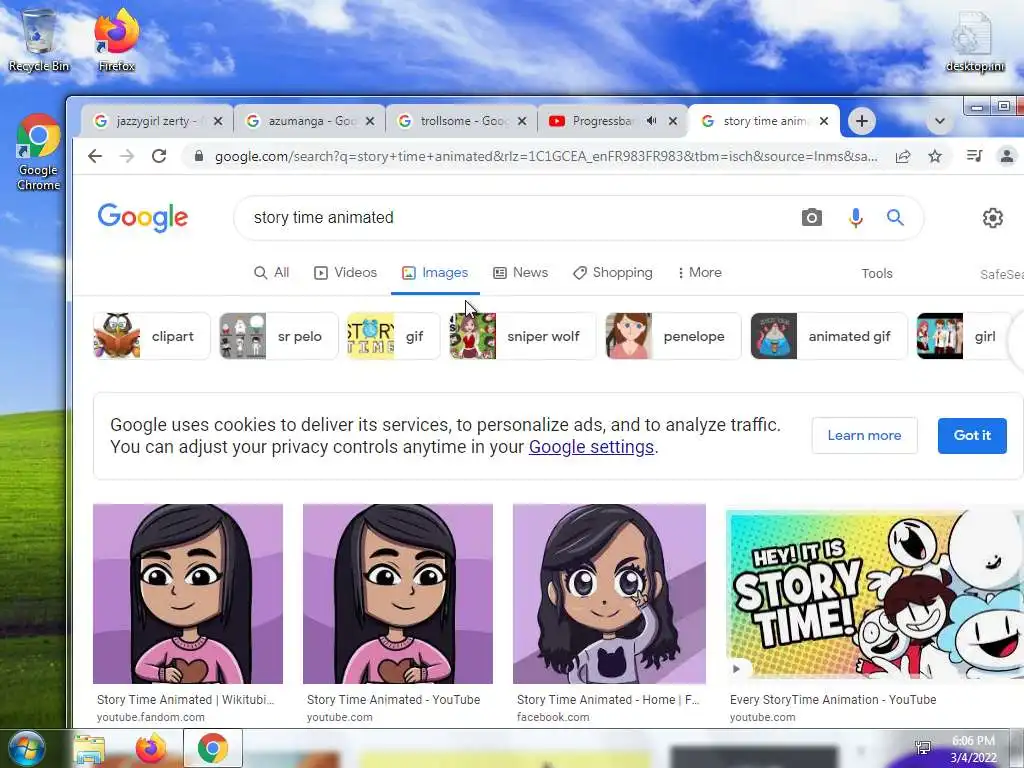
Task: Open the Chrome profile avatar icon
Action: coord(1007,156)
